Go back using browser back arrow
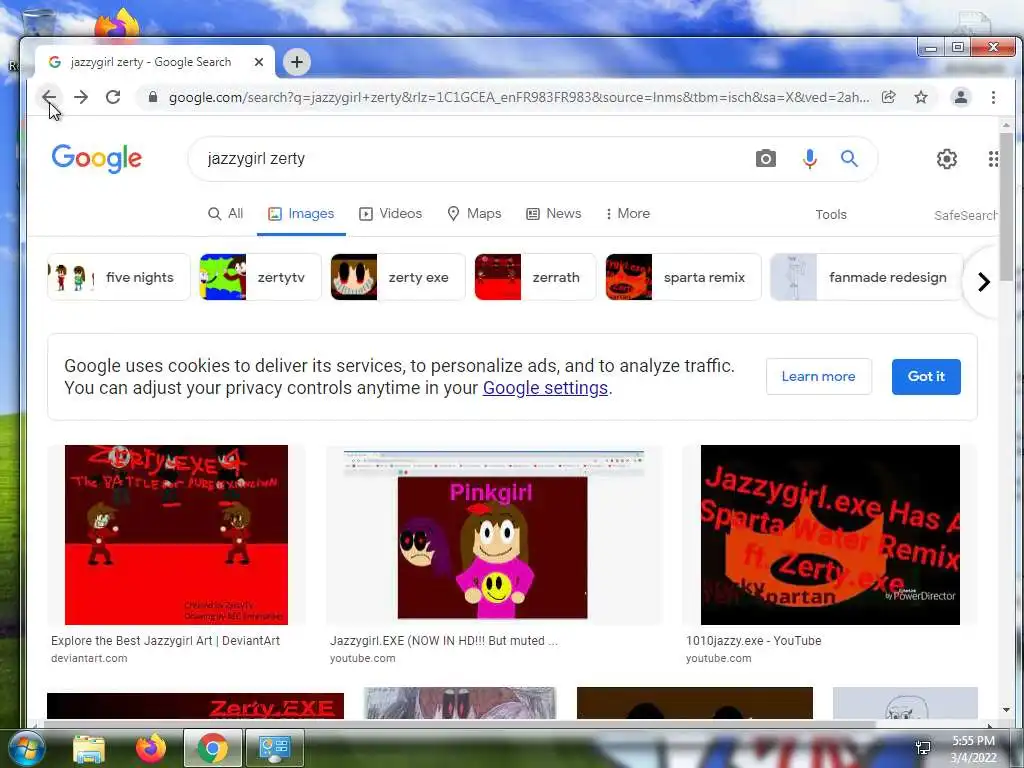Image resolution: width=1024 pixels, height=768 pixels. [x=49, y=97]
